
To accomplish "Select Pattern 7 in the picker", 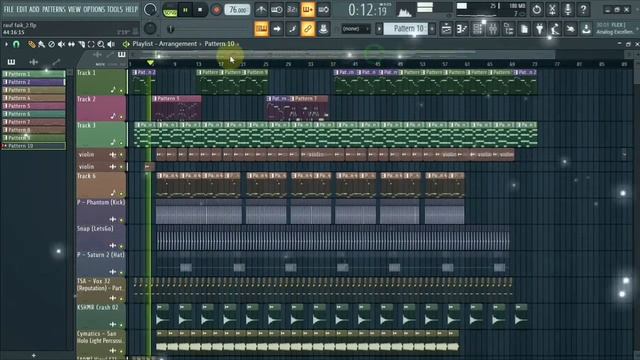I will click(x=34, y=122).
